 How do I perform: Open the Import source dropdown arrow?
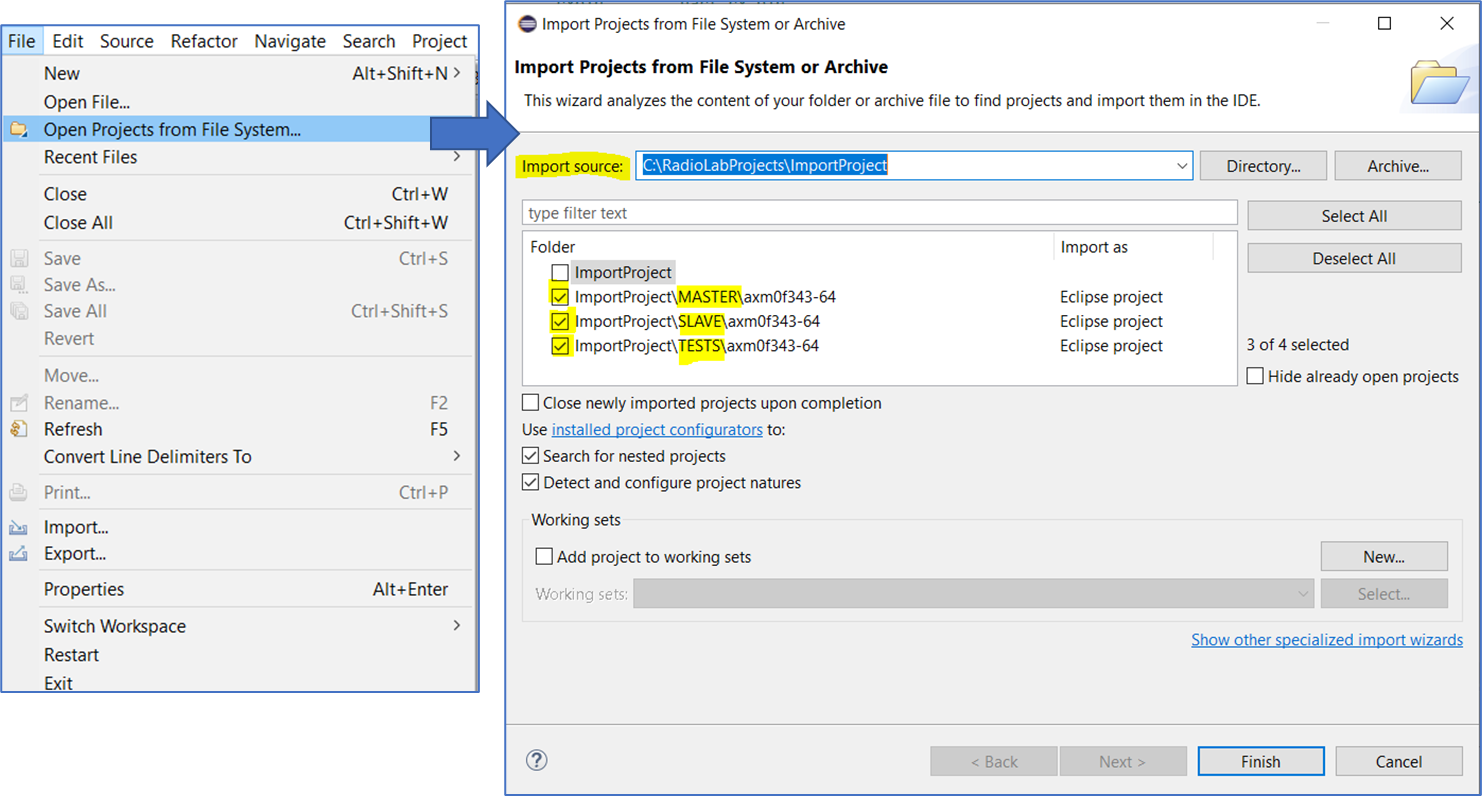pyautogui.click(x=1183, y=166)
